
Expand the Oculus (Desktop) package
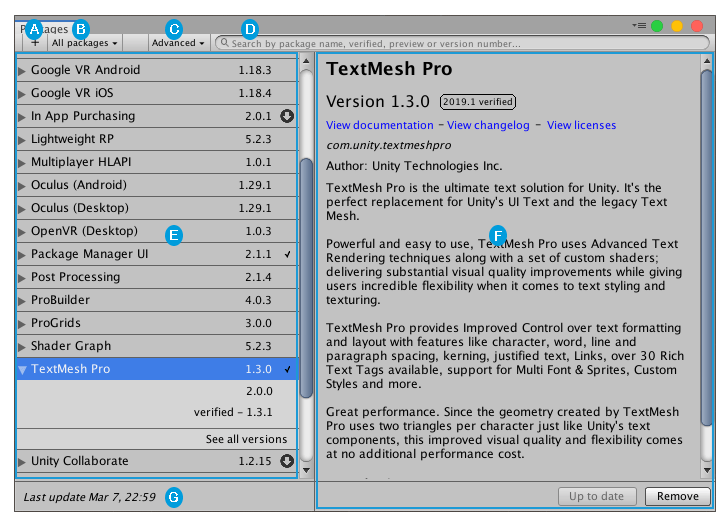click(21, 208)
